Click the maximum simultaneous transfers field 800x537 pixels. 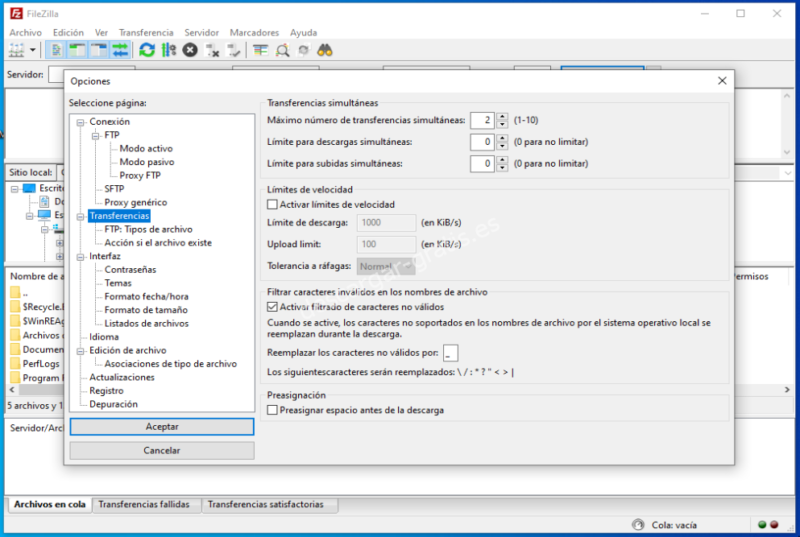(483, 120)
